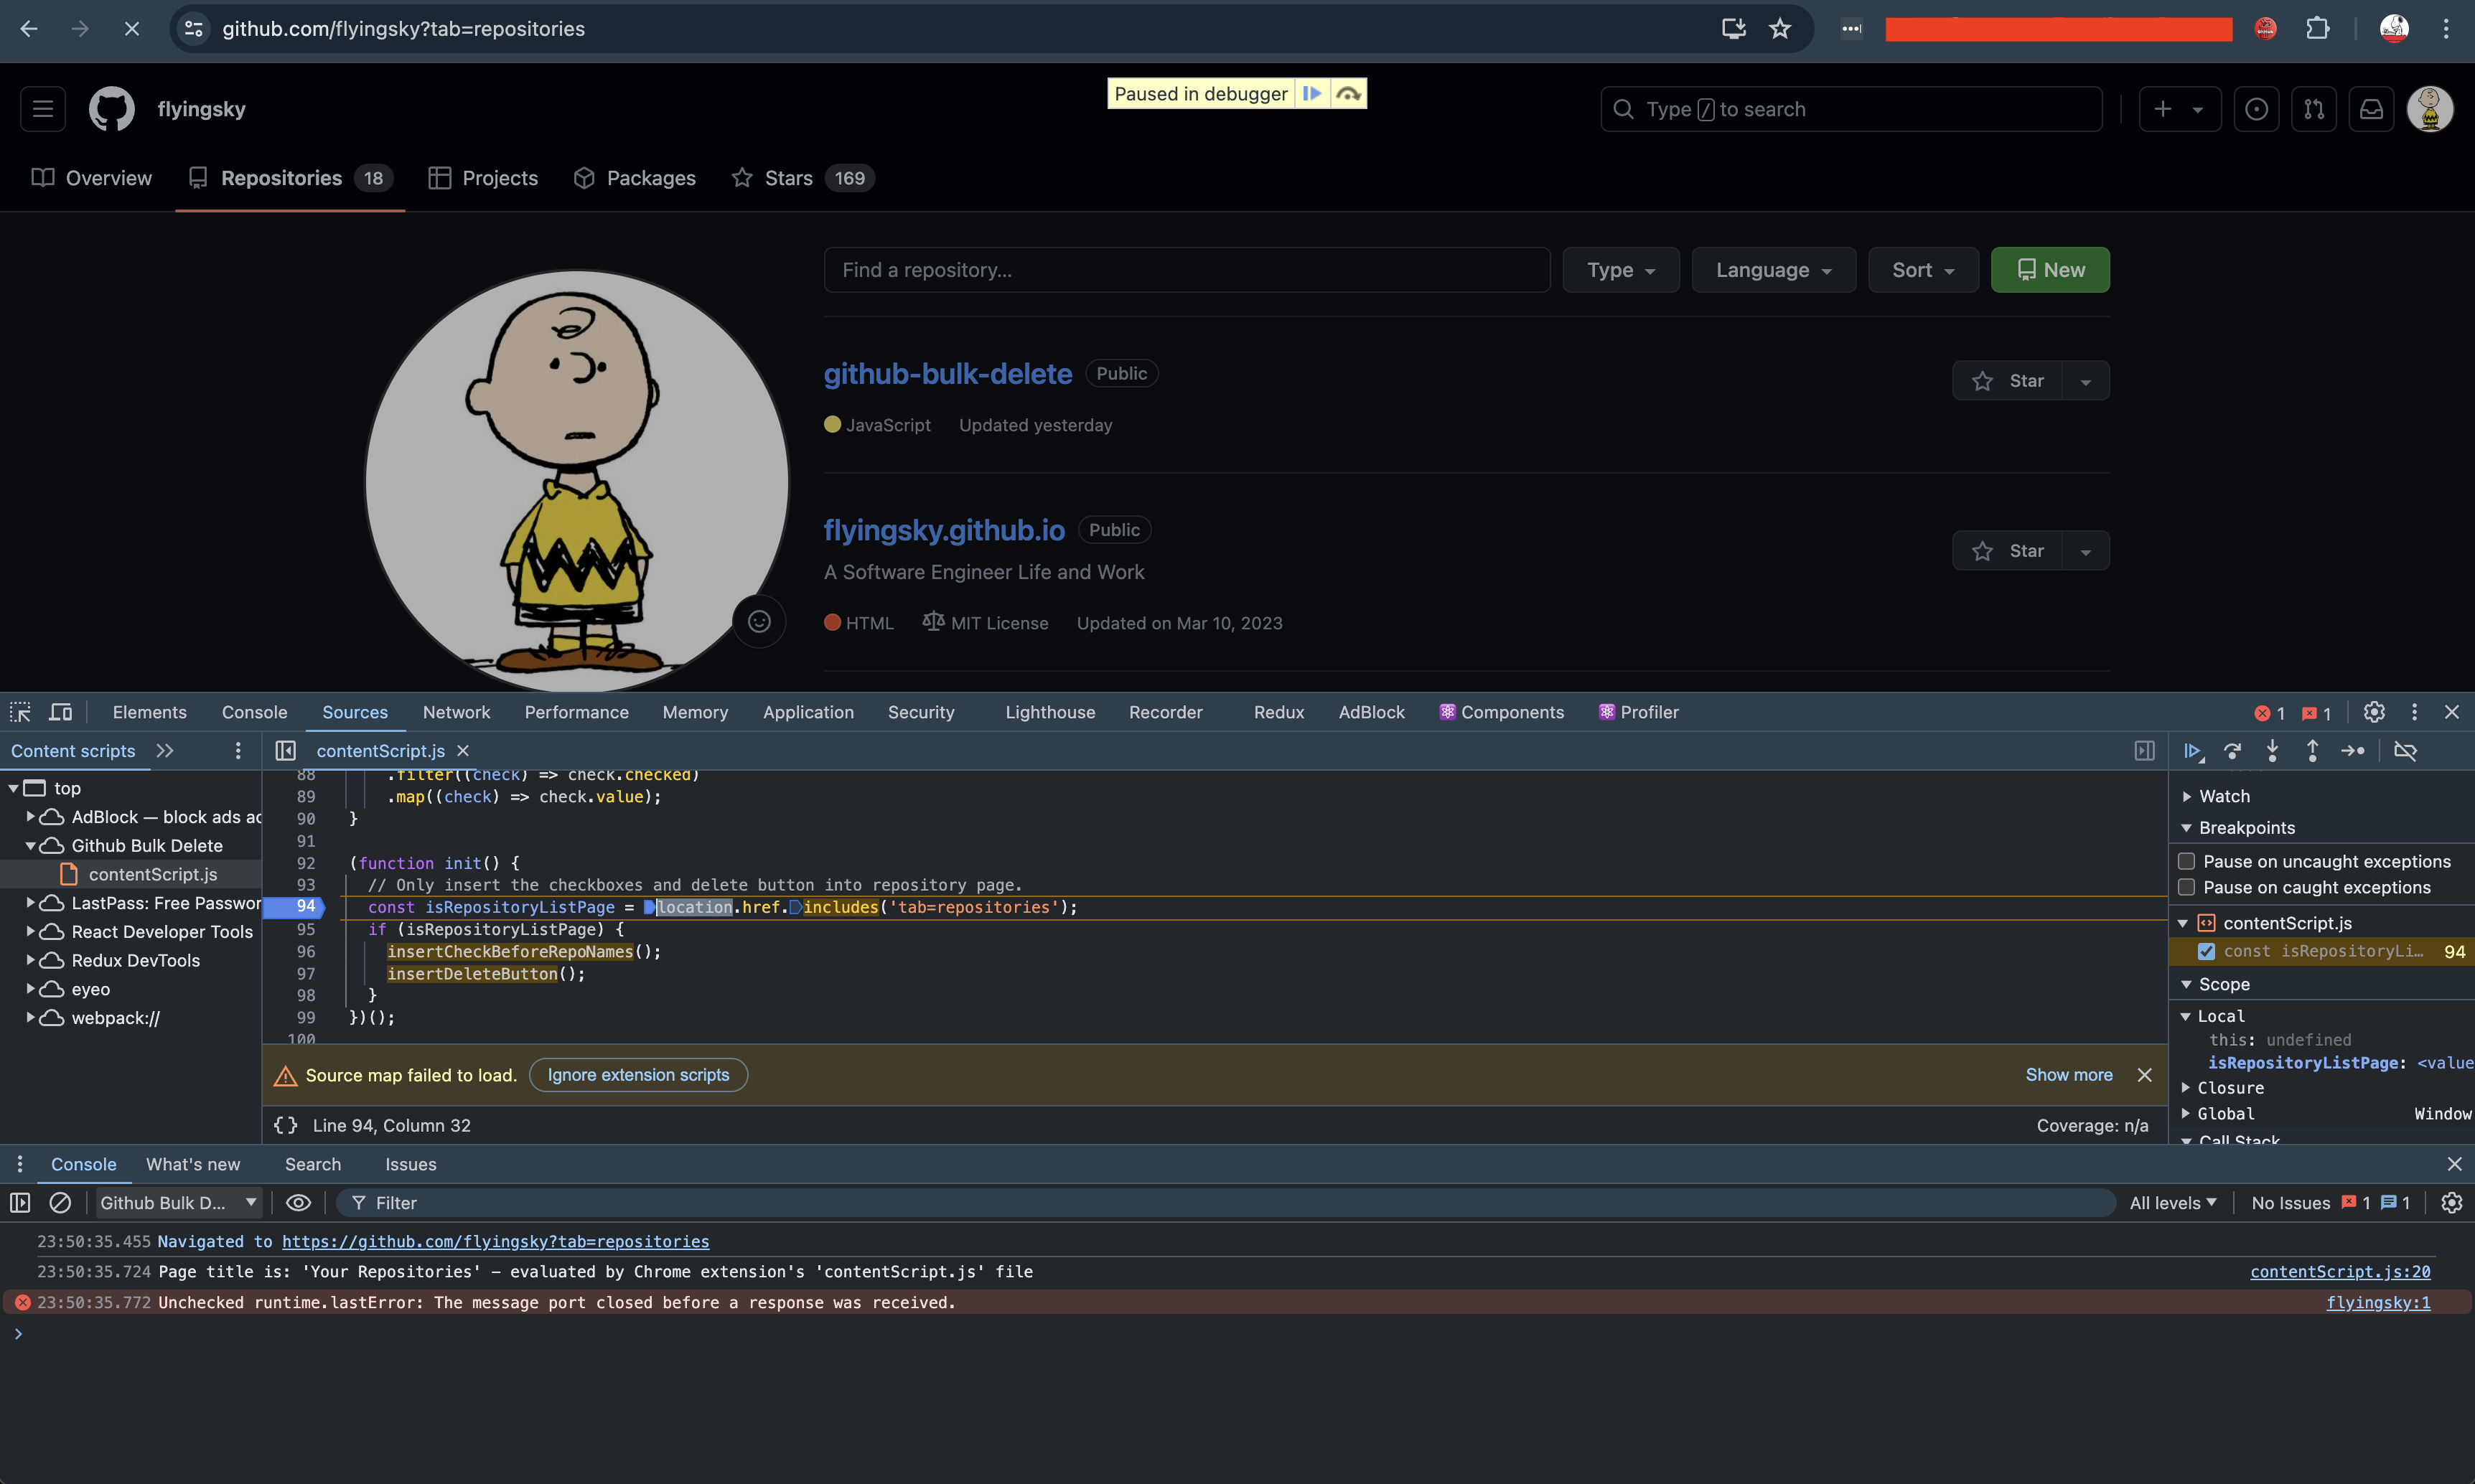This screenshot has width=2475, height=1484.
Task: Step out of current function icon
Action: 2312,751
